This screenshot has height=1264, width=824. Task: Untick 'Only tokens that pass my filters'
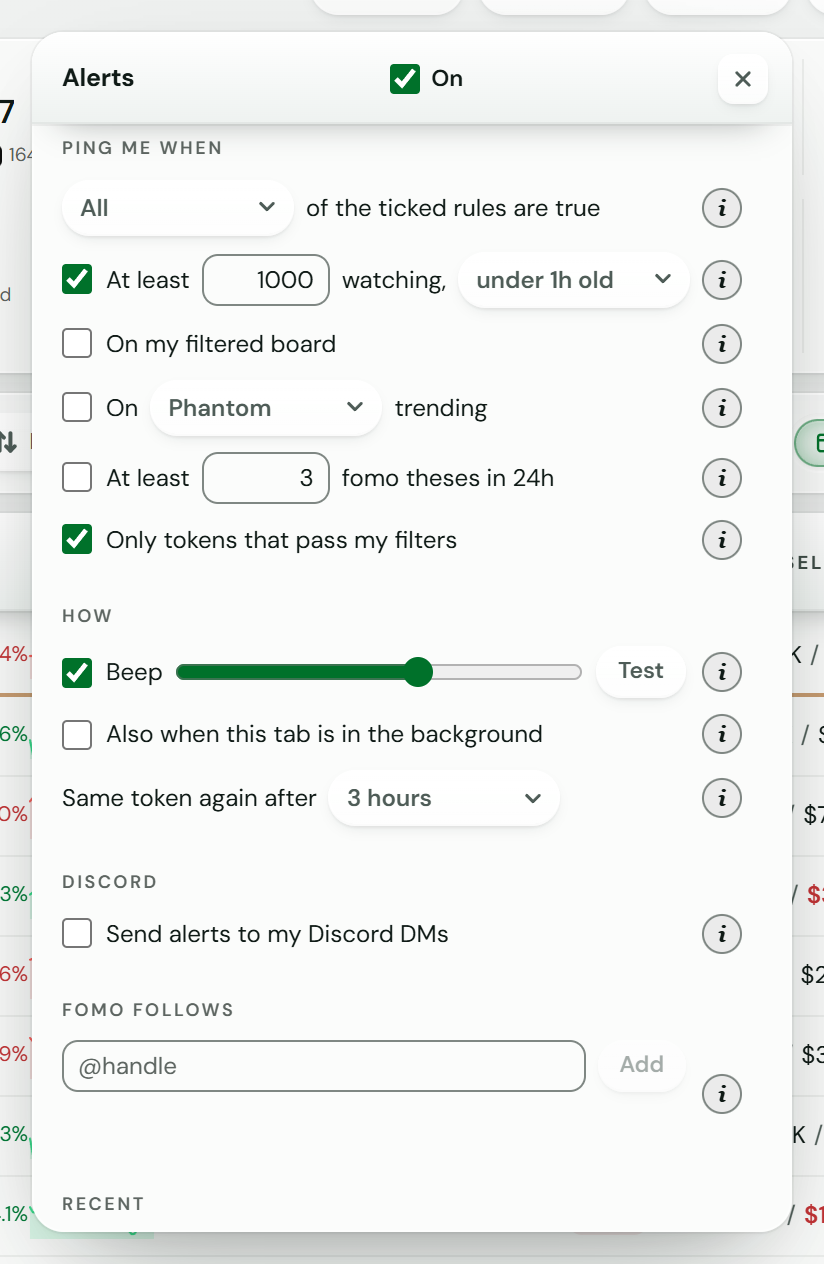coord(77,540)
